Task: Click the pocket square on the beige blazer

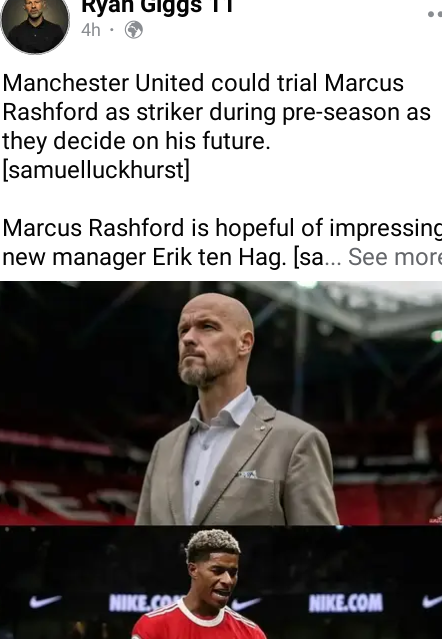Action: tap(248, 474)
